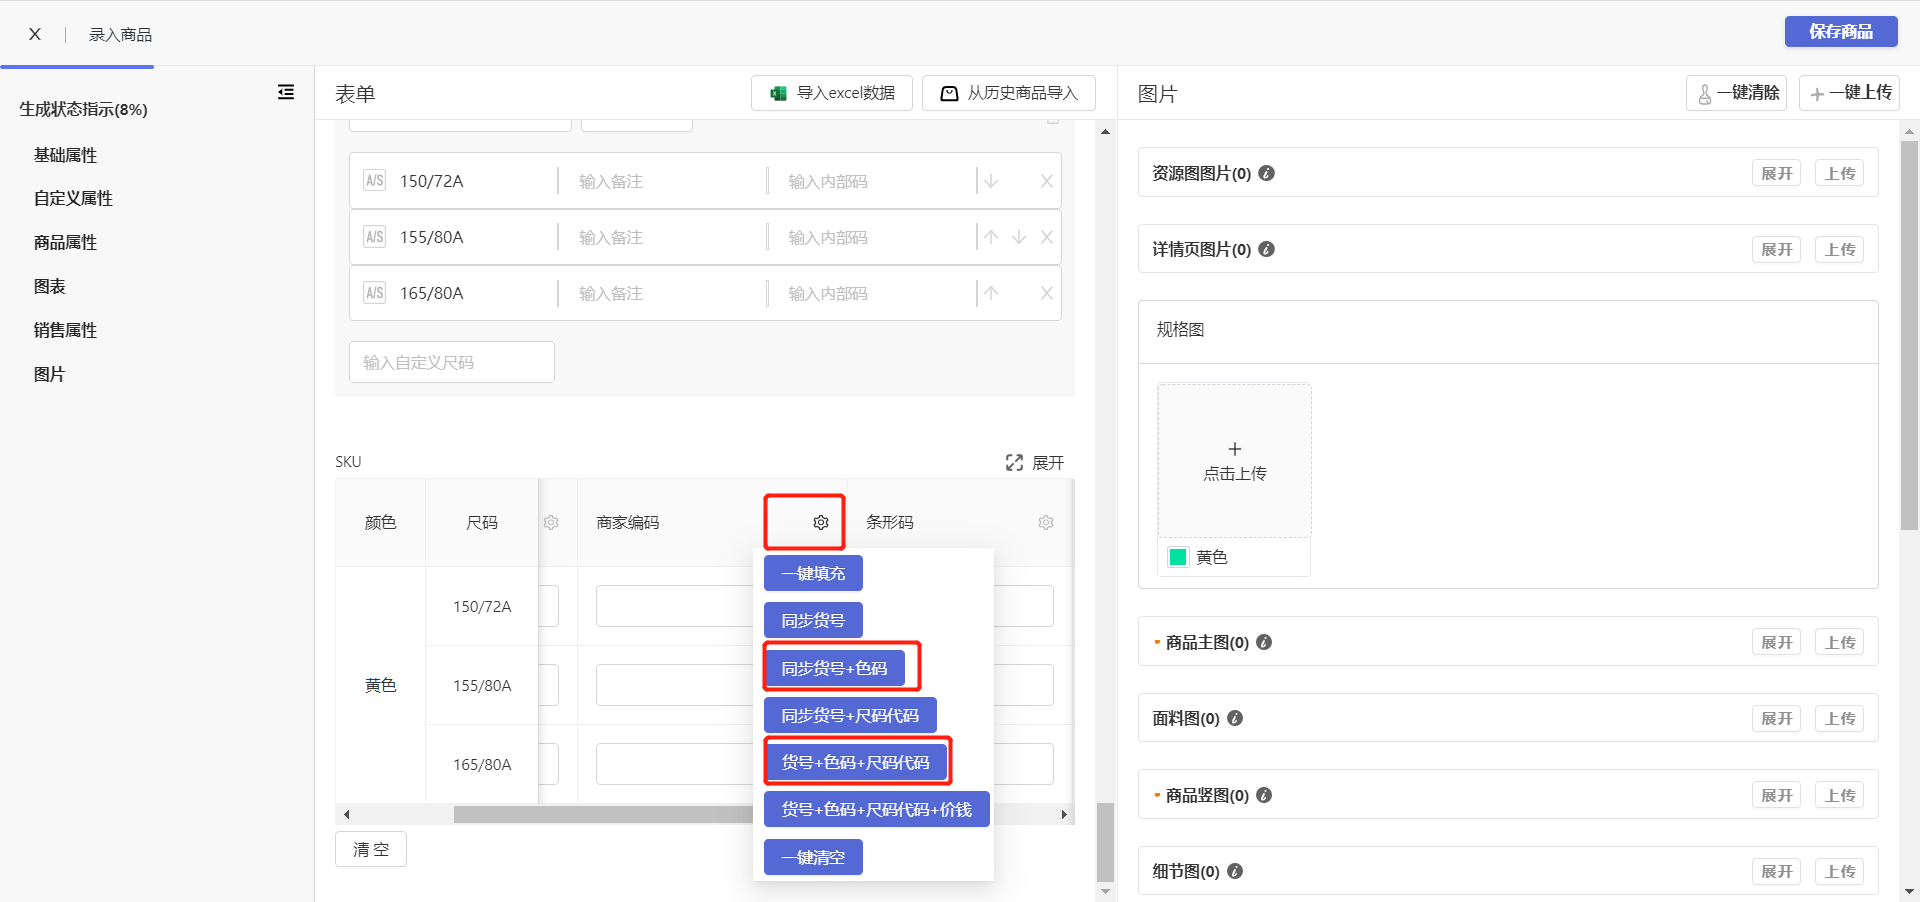The width and height of the screenshot is (1920, 902).
Task: Expand the SKU table with 展开
Action: pyautogui.click(x=1035, y=462)
